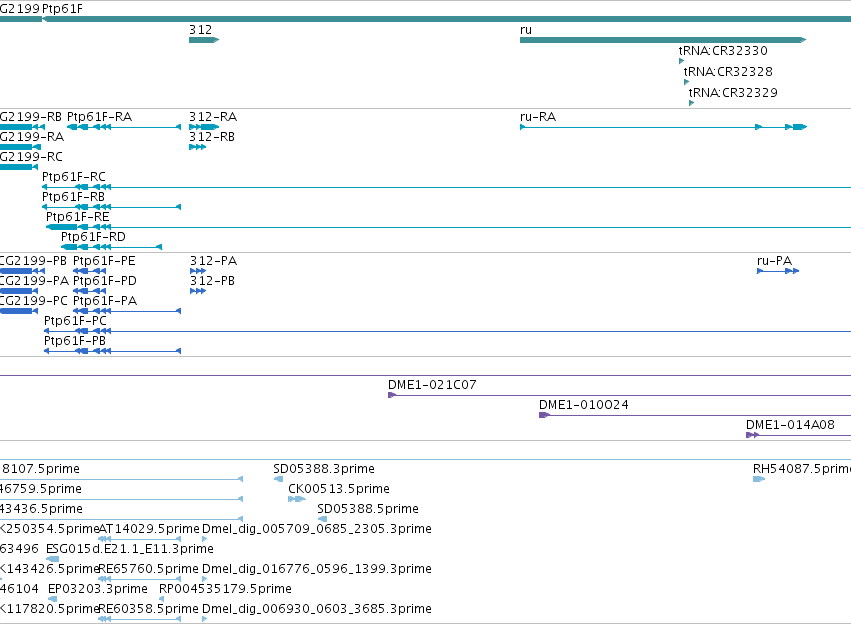
Task: Click the CK00513.5prime EST glyph
Action: pyautogui.click(x=297, y=499)
